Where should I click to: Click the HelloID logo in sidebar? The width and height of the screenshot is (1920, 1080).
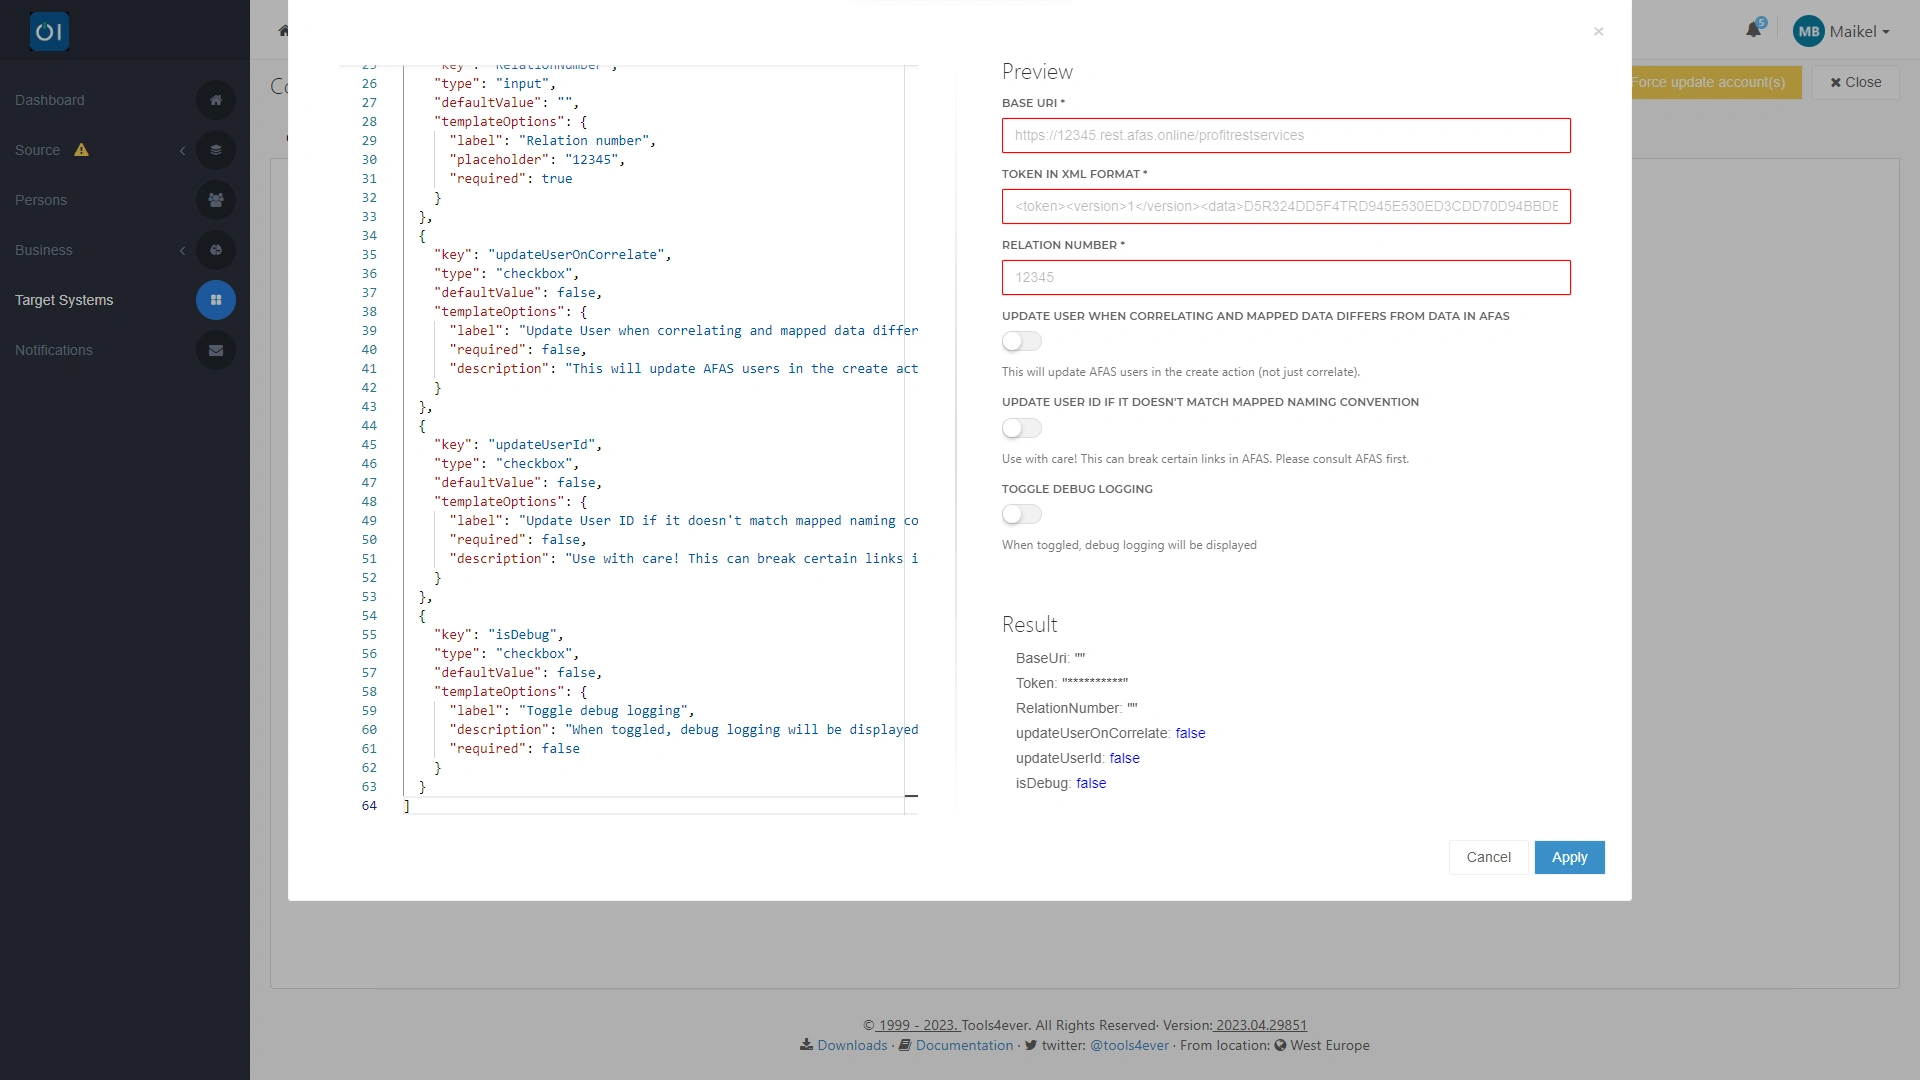[x=49, y=32]
